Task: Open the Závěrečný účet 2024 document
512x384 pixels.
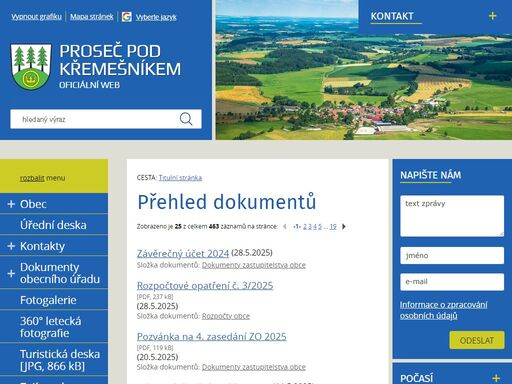Action: (183, 254)
